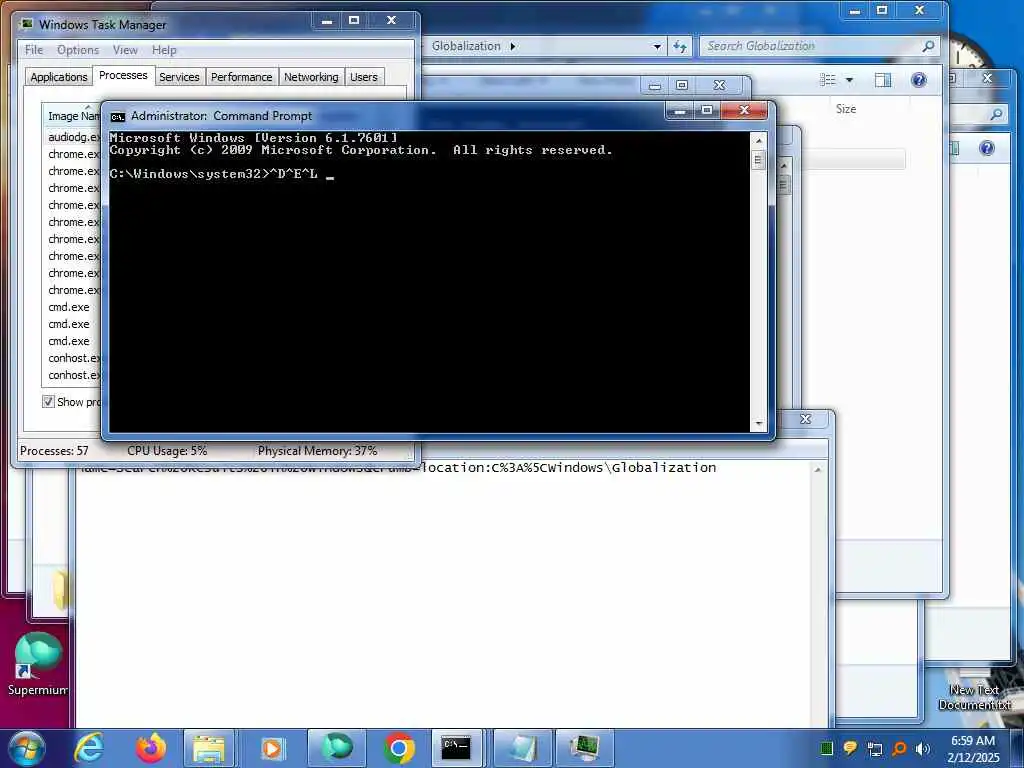The width and height of the screenshot is (1024, 768).
Task: Open Google Chrome from the taskbar
Action: coord(399,748)
